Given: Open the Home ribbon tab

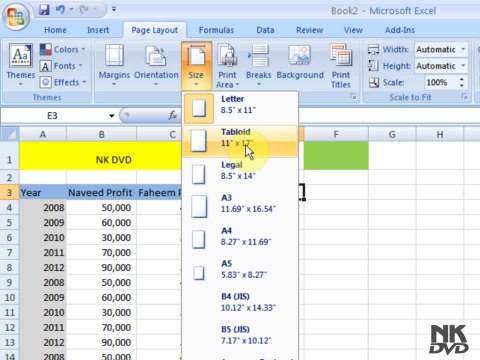Looking at the screenshot, I should point(55,30).
